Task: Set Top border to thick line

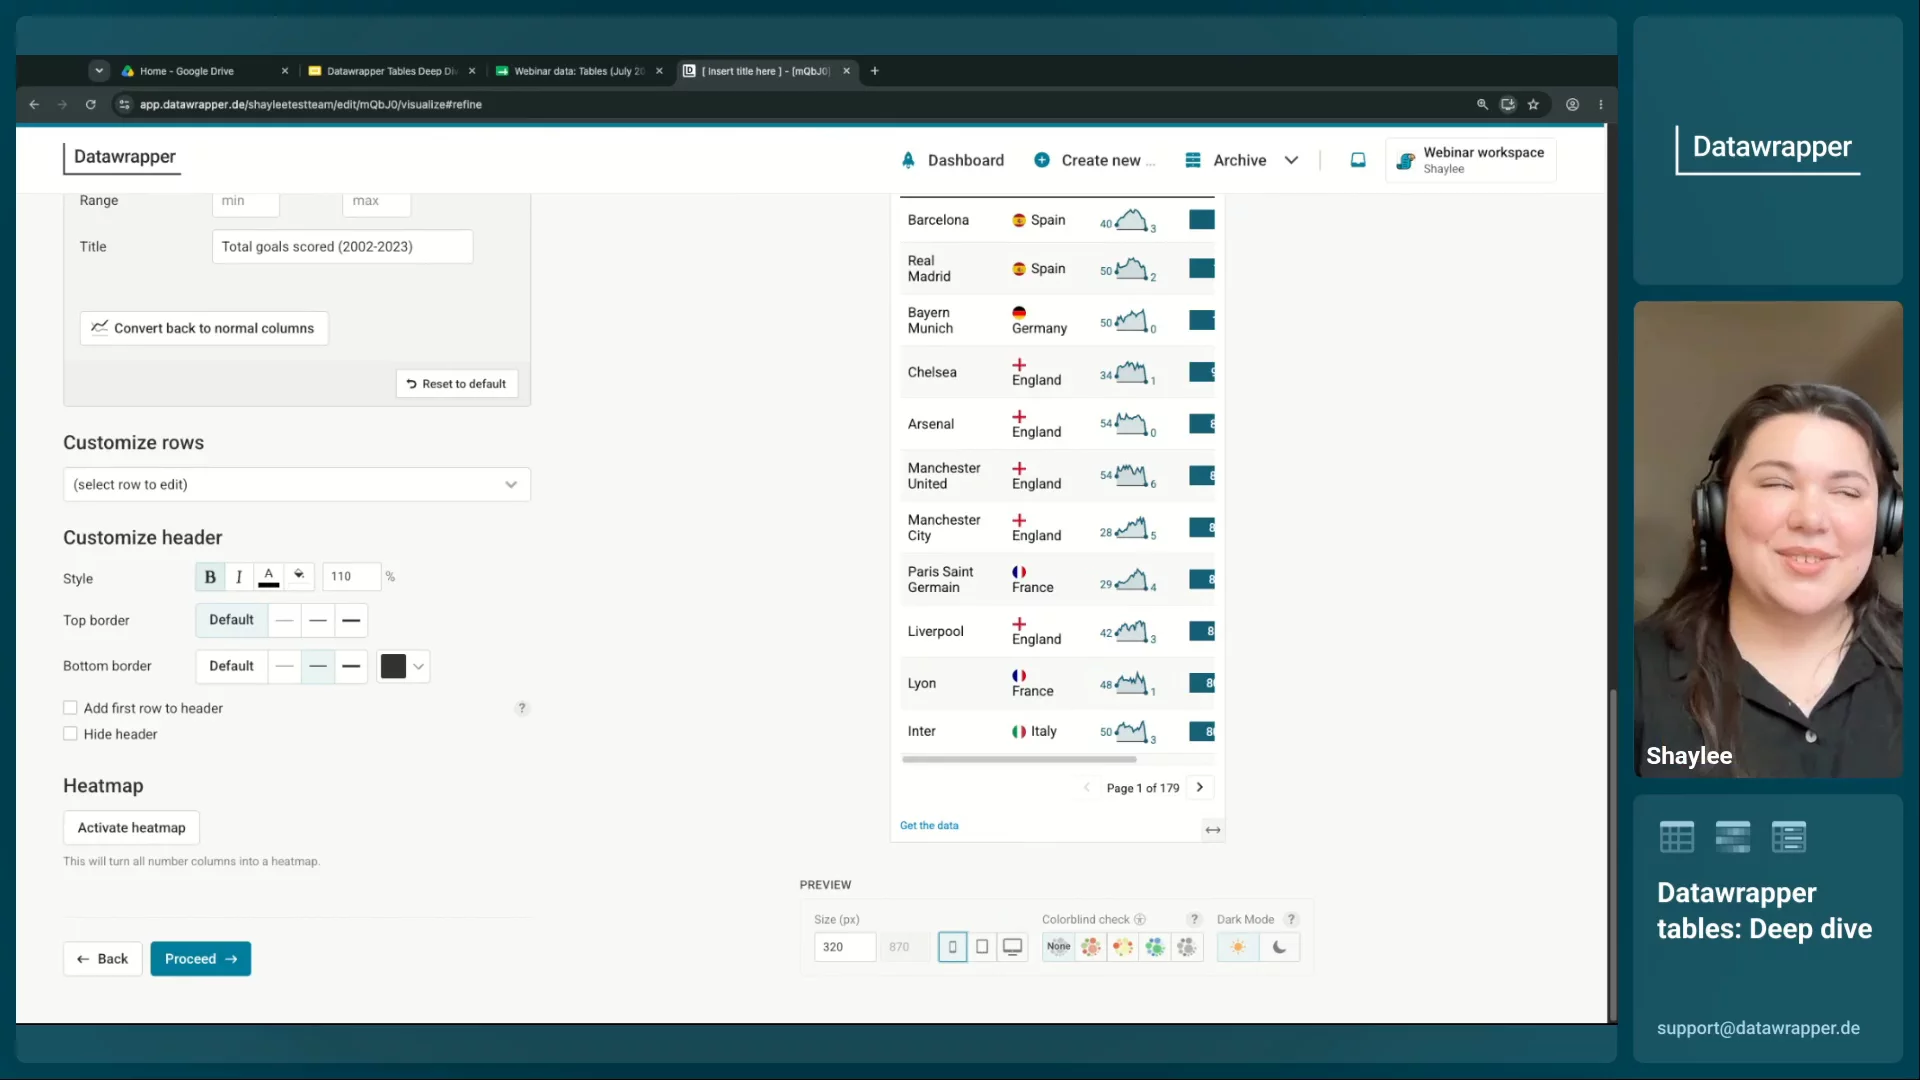Action: (x=351, y=620)
